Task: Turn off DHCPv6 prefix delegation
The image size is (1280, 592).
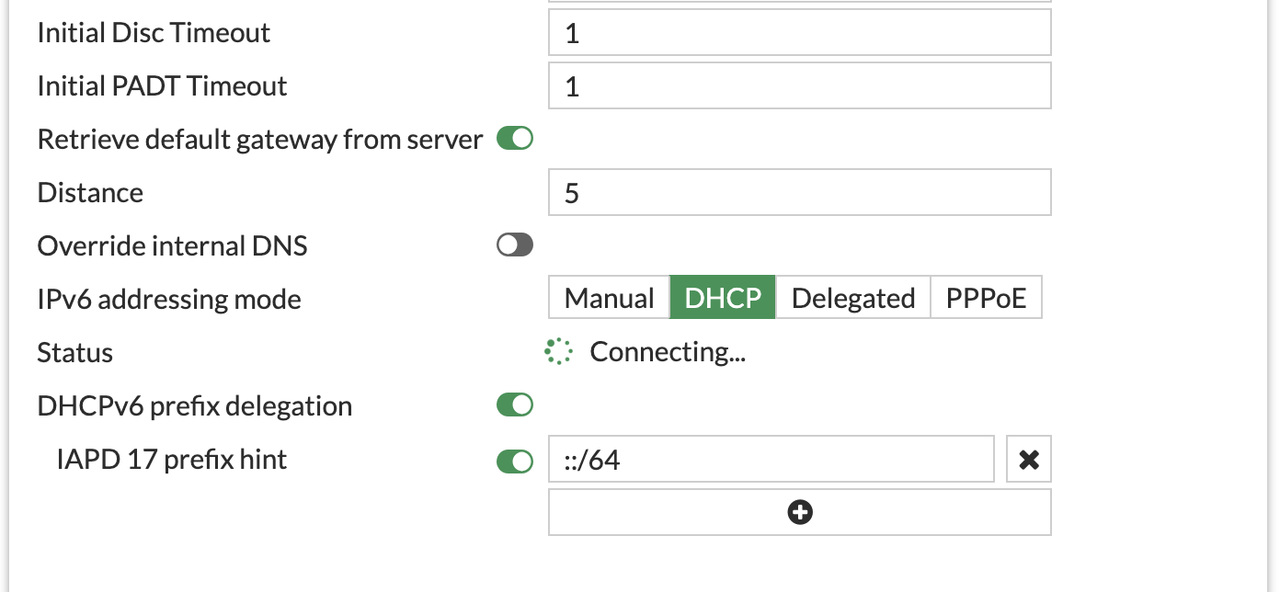Action: [515, 406]
